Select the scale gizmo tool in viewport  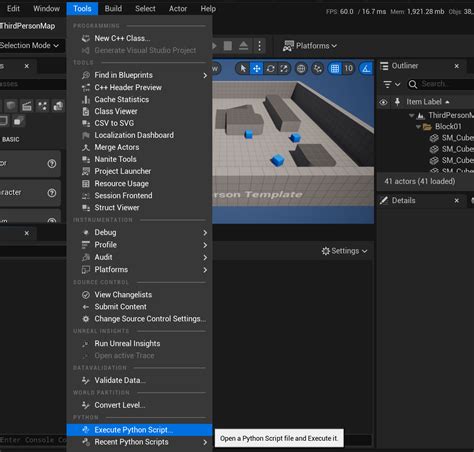284,69
